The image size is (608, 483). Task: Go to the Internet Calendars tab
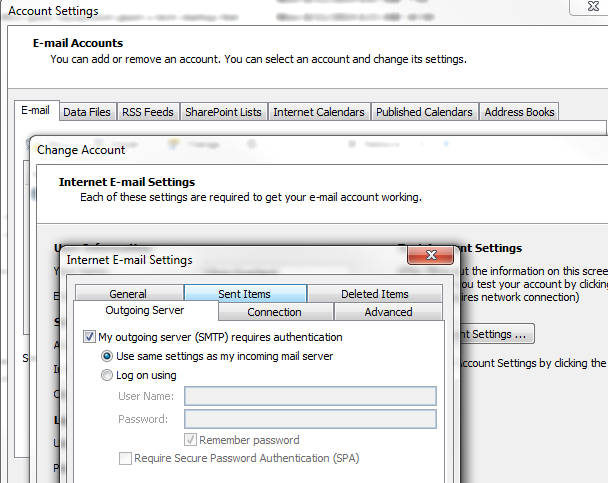[x=319, y=112]
